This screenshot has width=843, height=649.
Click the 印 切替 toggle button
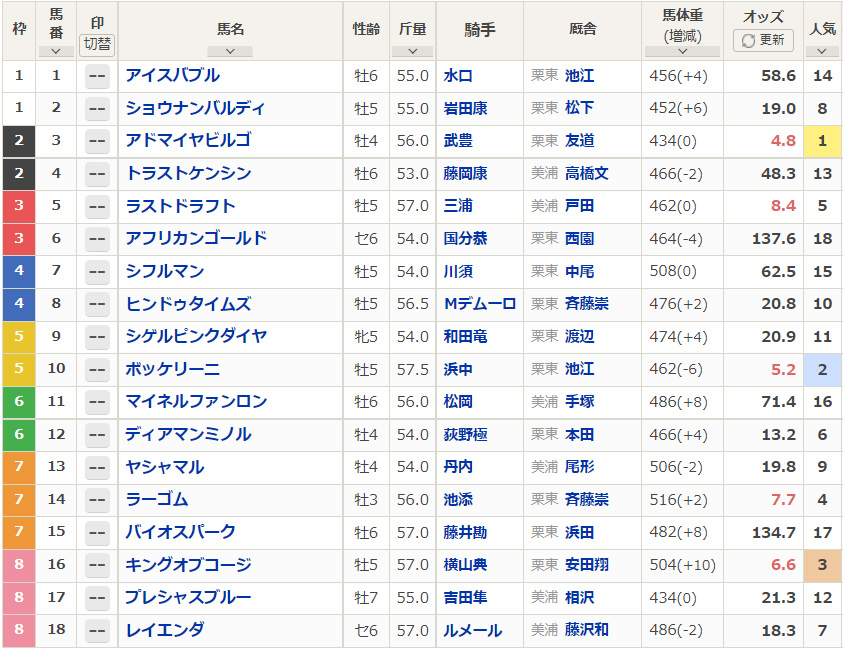[x=97, y=44]
